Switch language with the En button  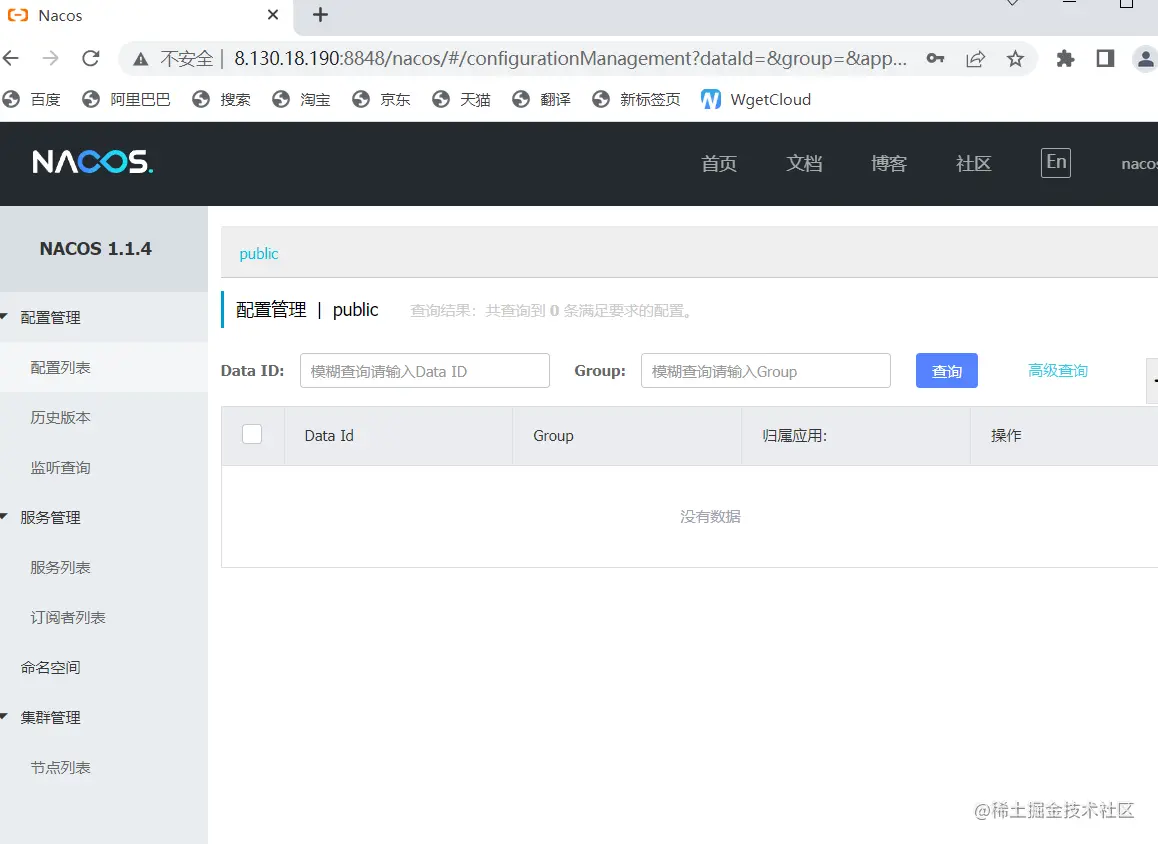(x=1056, y=162)
